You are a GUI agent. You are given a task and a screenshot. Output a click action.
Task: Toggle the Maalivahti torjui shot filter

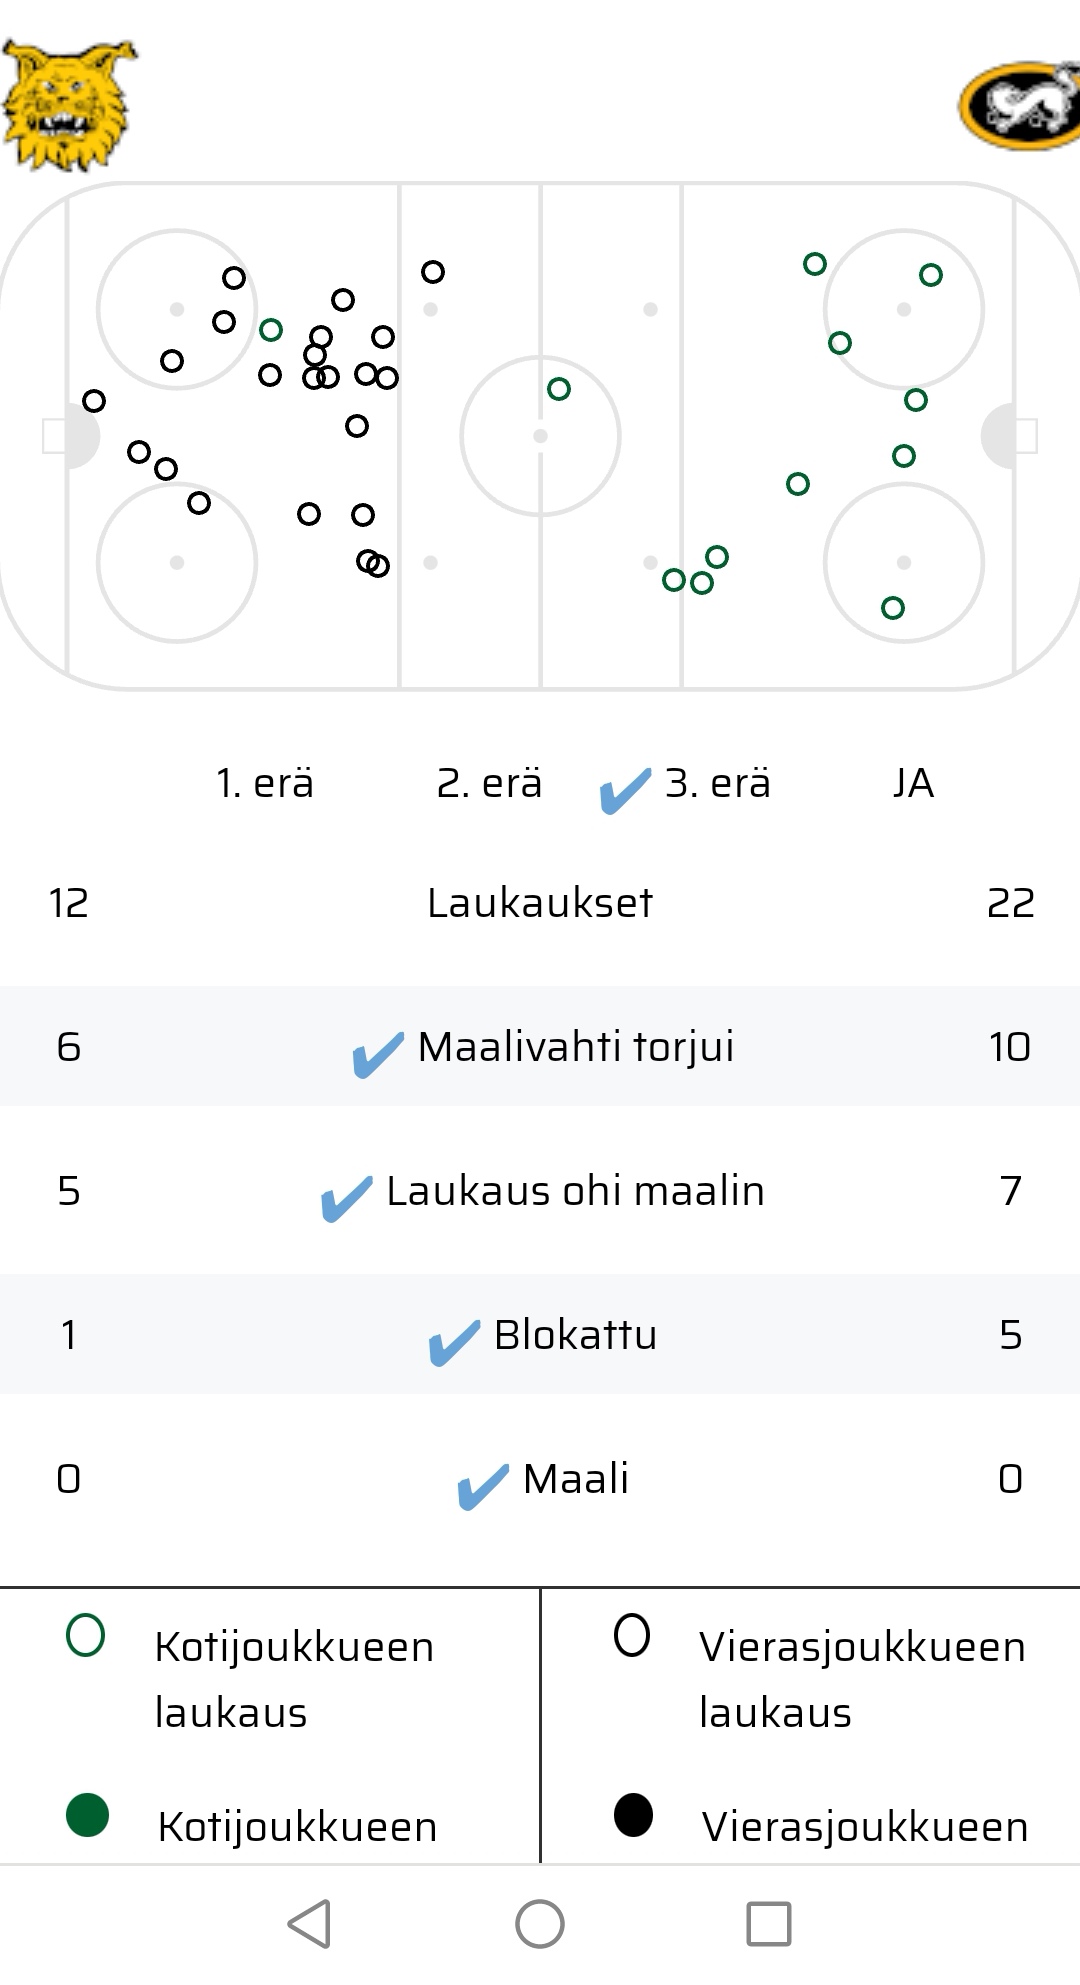[543, 1049]
